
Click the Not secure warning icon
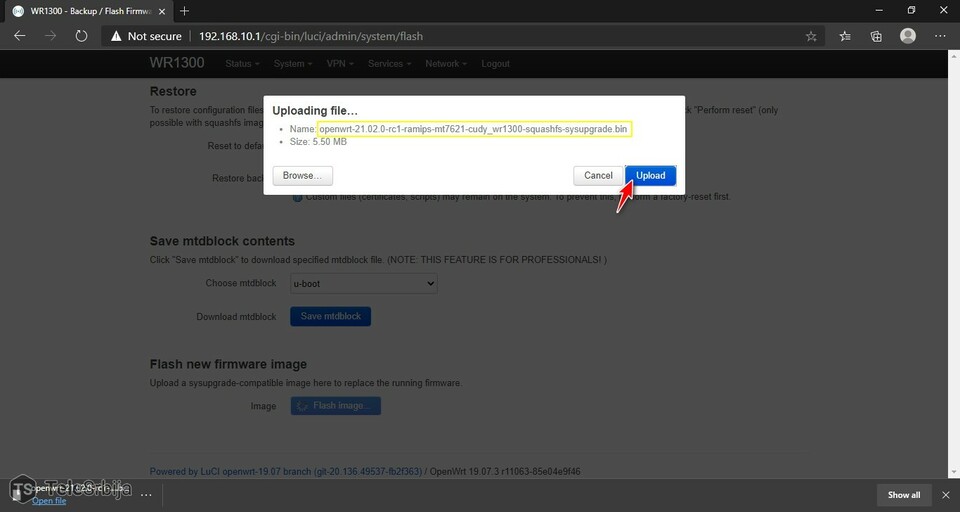coord(116,36)
